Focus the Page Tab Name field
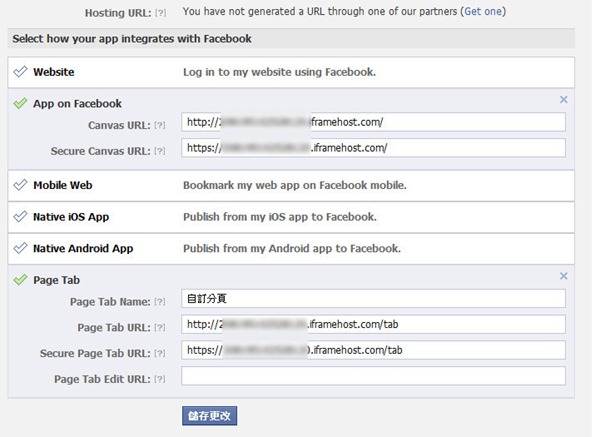 (x=373, y=298)
